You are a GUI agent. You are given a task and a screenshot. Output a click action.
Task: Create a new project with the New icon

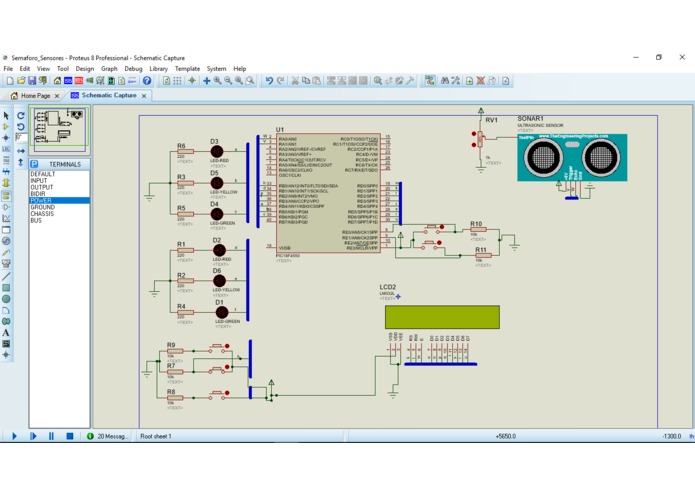10,81
